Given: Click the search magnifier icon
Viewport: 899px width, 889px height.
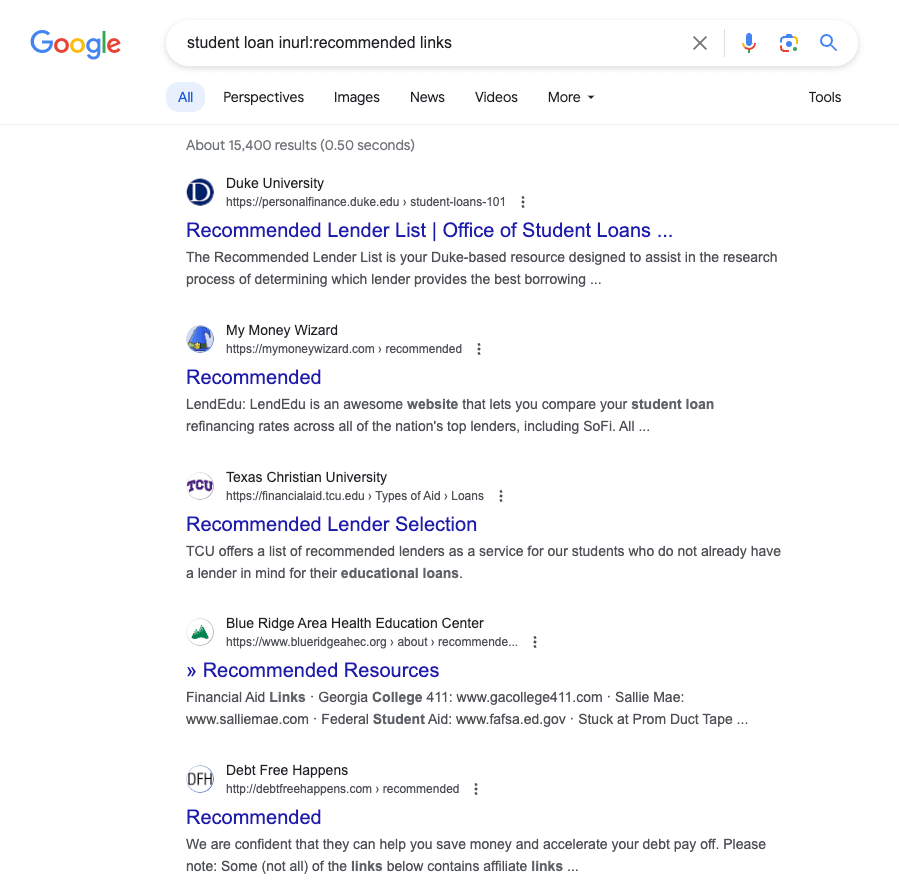Looking at the screenshot, I should [828, 43].
